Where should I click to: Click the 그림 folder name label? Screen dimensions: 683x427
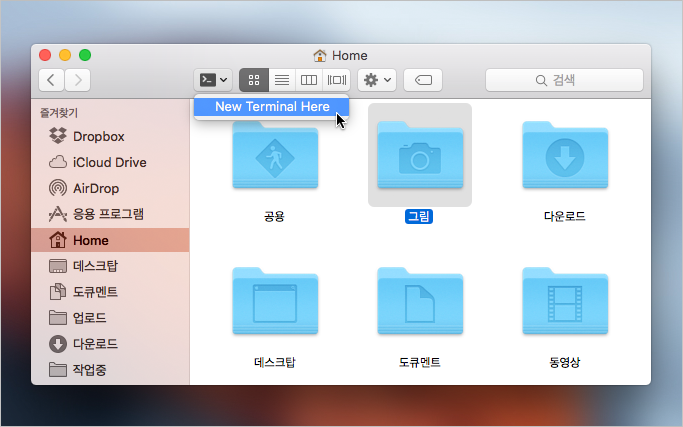pyautogui.click(x=419, y=216)
